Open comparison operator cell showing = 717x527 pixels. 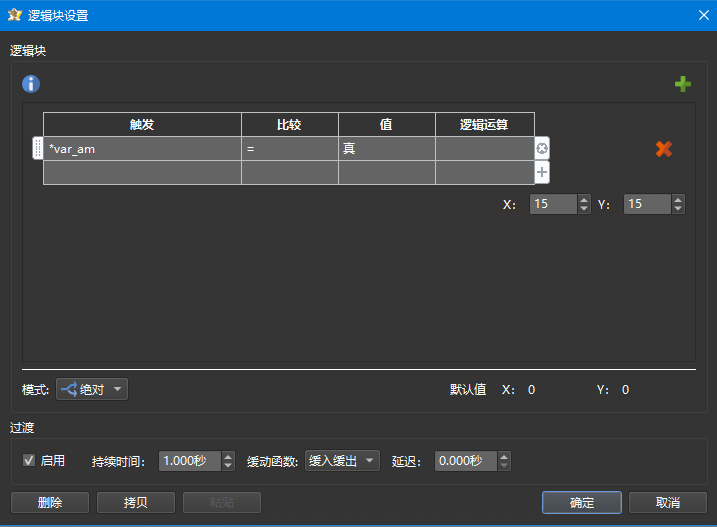(289, 149)
